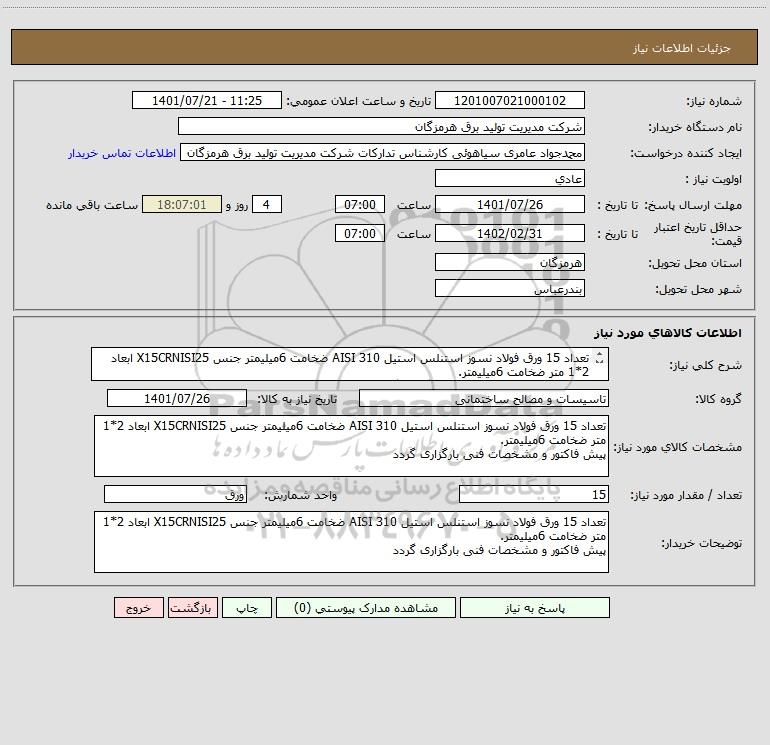Click the delivery city field 'بندرعباس'
Image resolution: width=770 pixels, height=745 pixels.
pos(510,288)
